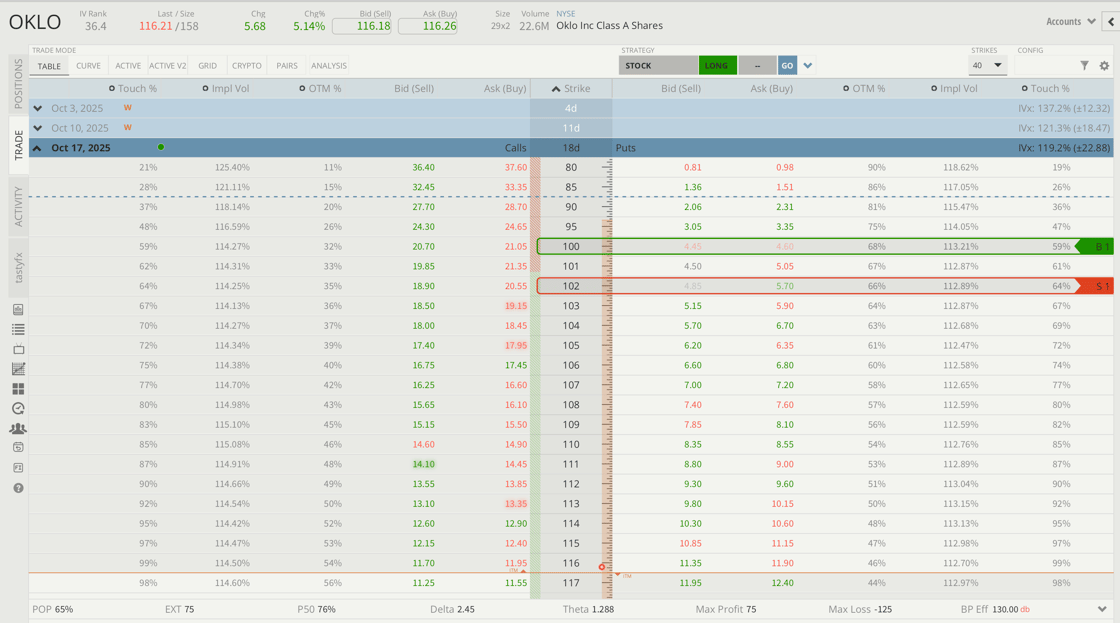Screen dimensions: 1120x623
Task: Switch to the CURVE trade mode tab
Action: pyautogui.click(x=88, y=66)
